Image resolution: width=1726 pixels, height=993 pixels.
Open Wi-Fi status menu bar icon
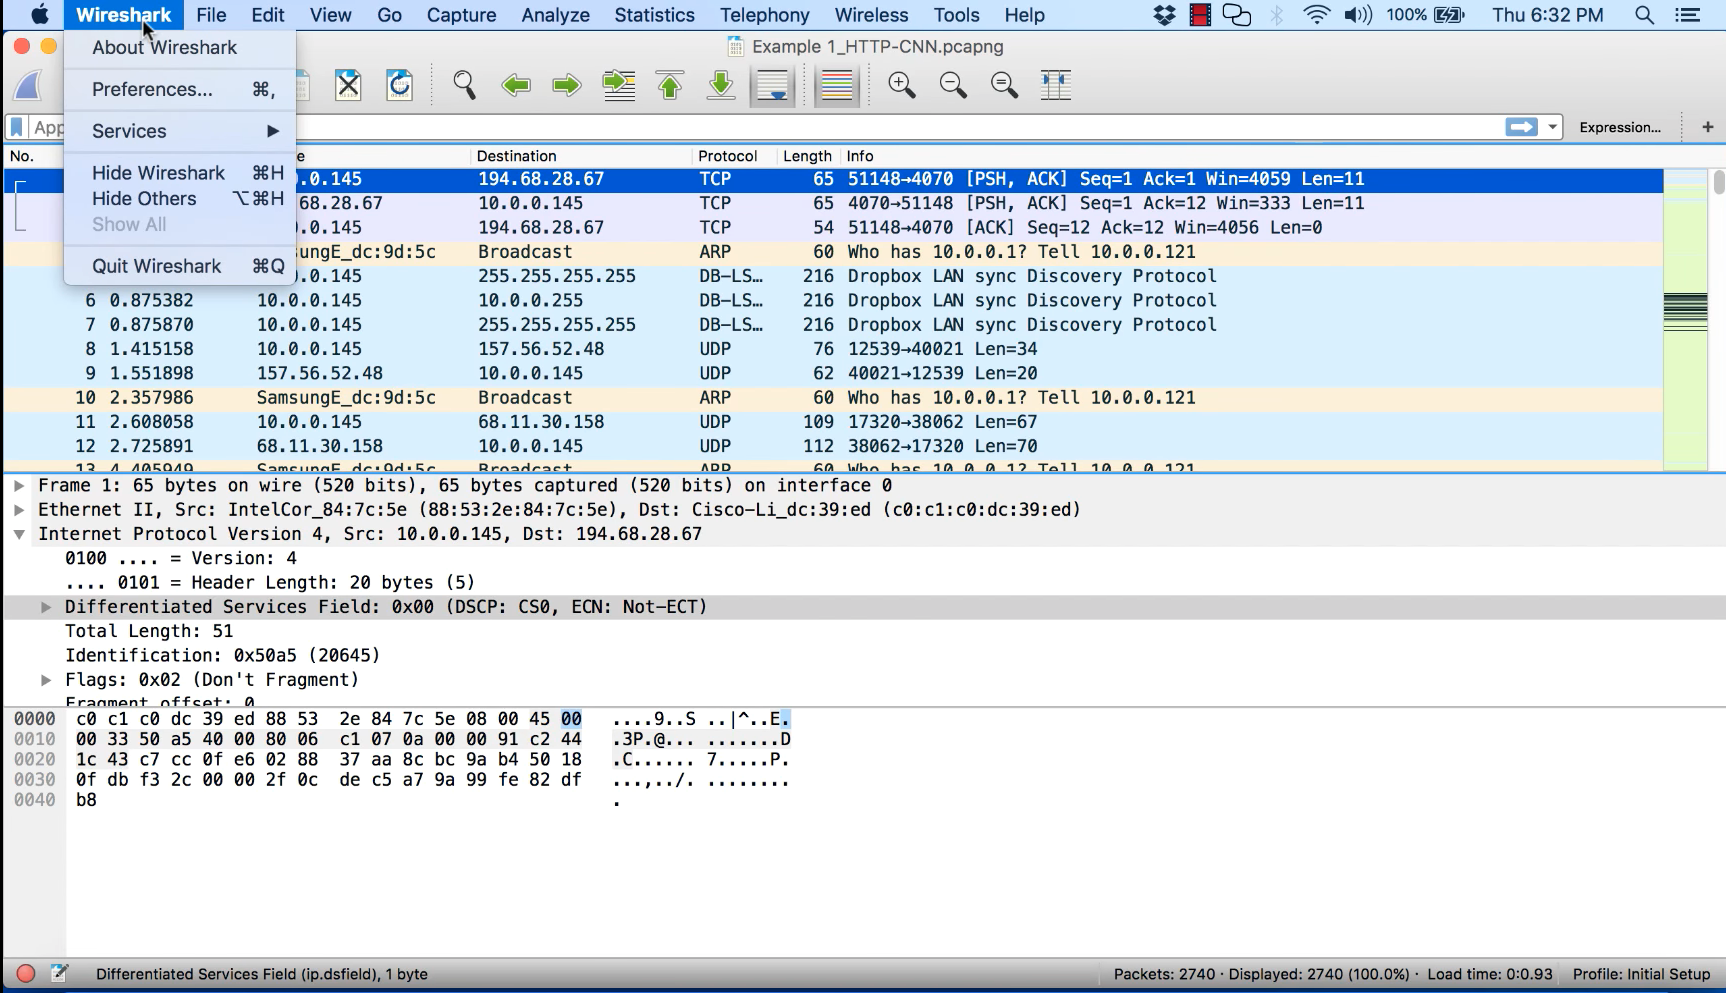tap(1317, 15)
